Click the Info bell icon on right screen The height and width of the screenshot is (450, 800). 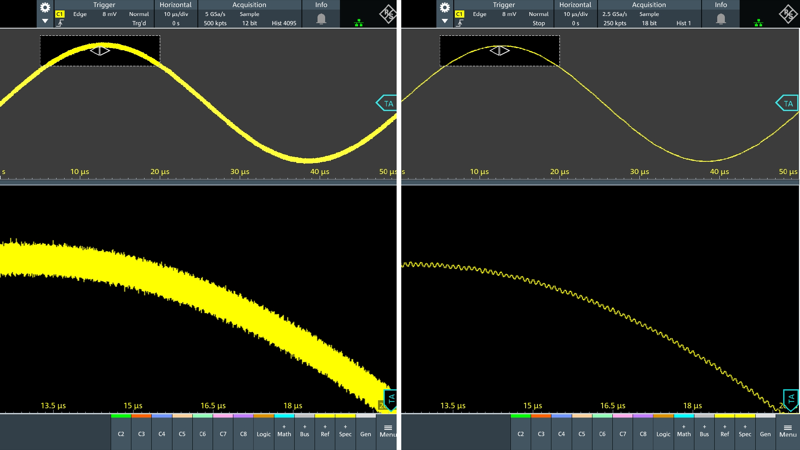tap(721, 18)
